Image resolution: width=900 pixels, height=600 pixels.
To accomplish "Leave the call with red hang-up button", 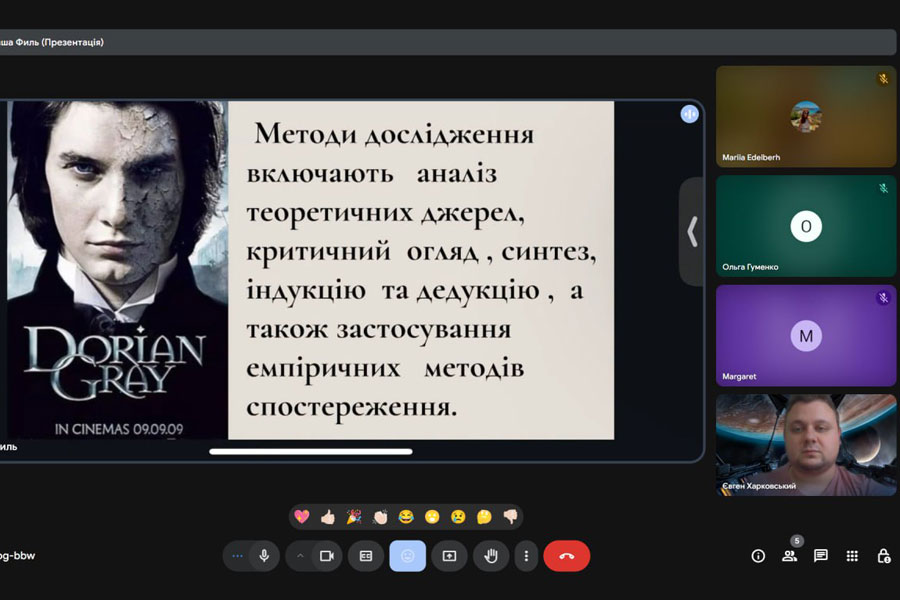I will click(x=567, y=556).
